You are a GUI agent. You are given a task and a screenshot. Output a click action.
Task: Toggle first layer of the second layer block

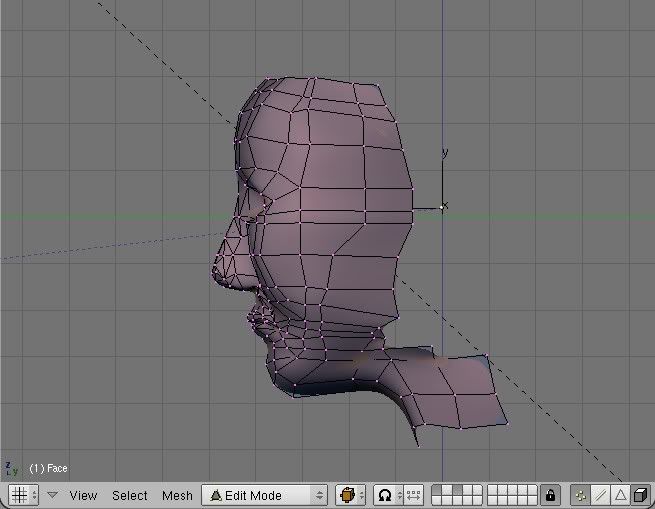(492, 490)
